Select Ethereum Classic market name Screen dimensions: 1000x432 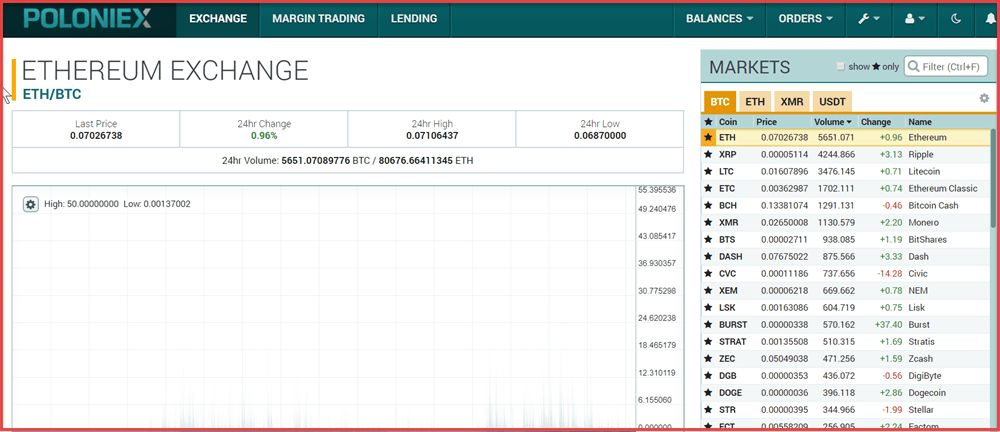click(943, 188)
